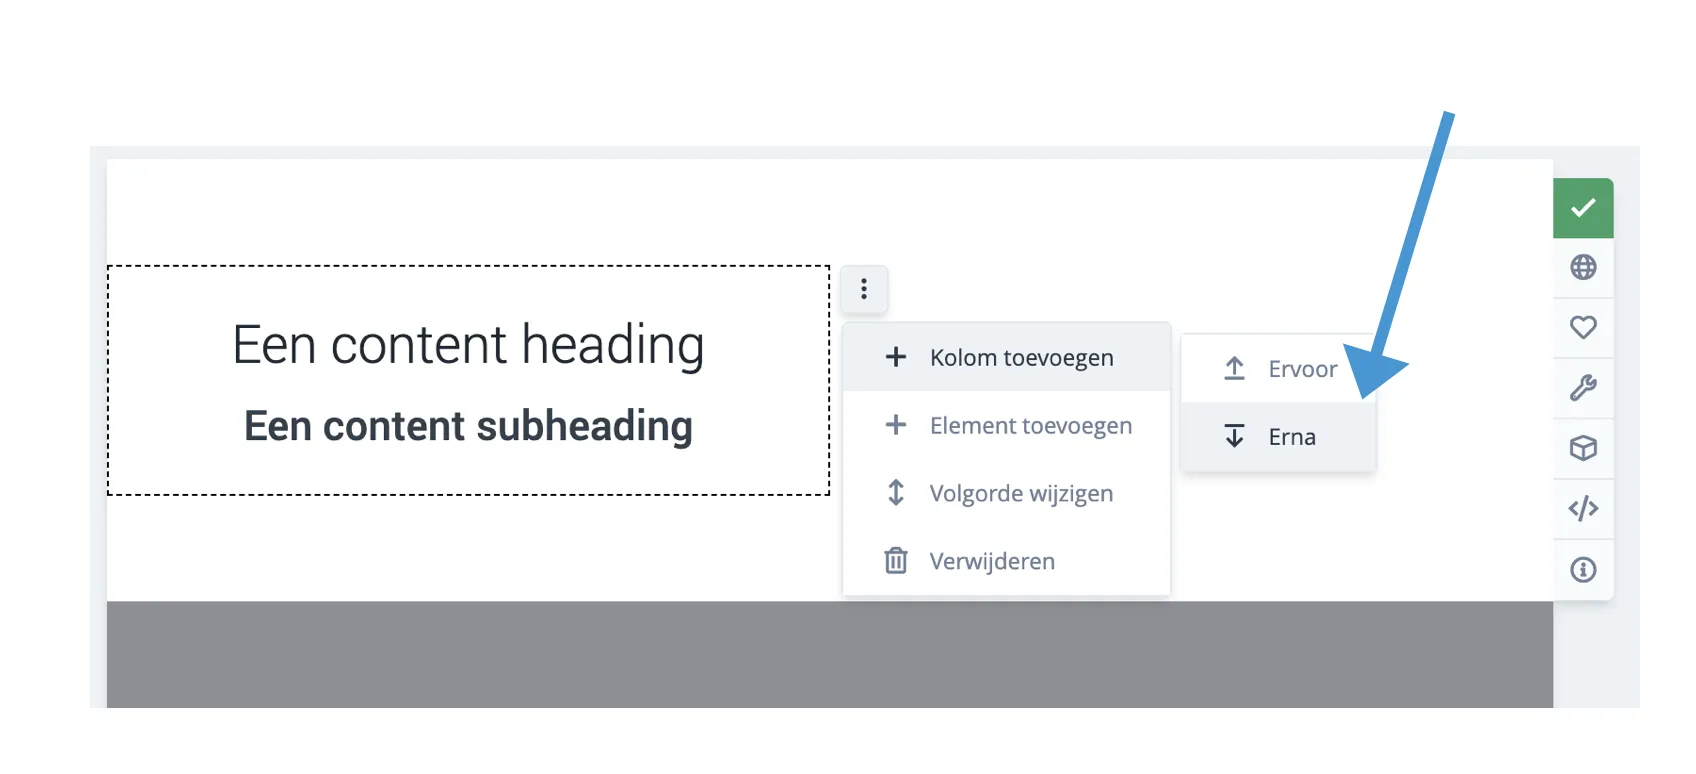The image size is (1696, 774).
Task: Select 'Volgorde wijzigen' in the context menu
Action: click(x=1021, y=493)
